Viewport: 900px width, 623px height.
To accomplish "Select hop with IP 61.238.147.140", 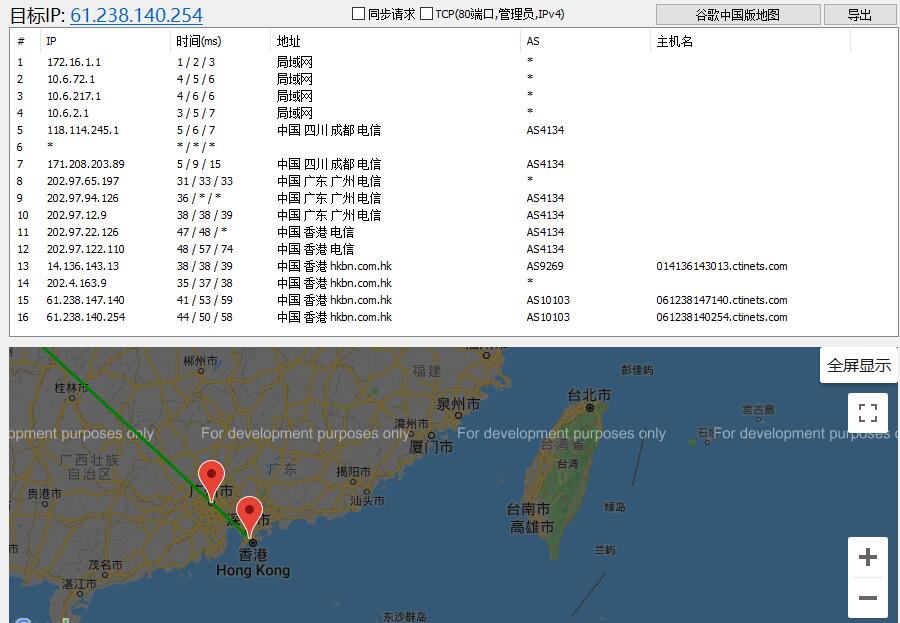I will (x=453, y=300).
